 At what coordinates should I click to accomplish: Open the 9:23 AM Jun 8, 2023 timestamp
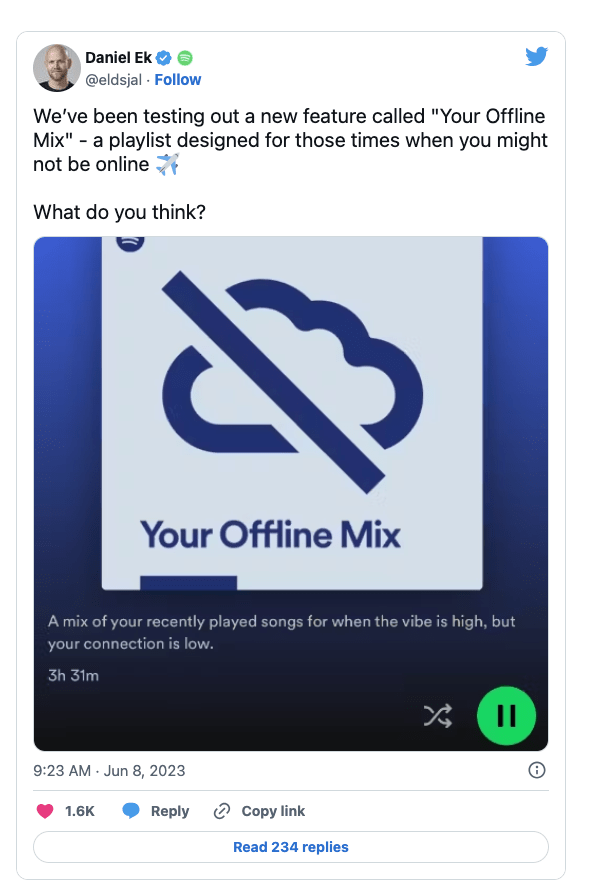pyautogui.click(x=110, y=771)
